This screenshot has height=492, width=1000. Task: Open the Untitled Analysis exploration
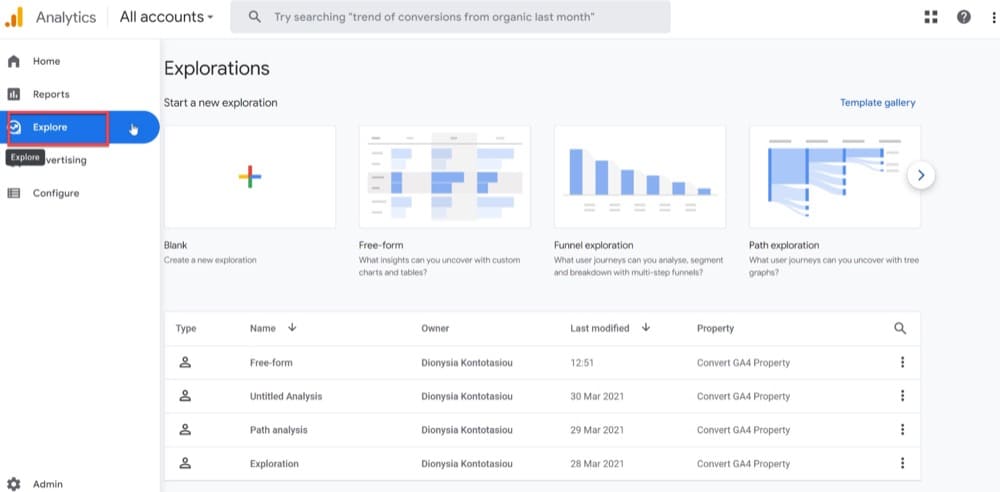pos(286,396)
